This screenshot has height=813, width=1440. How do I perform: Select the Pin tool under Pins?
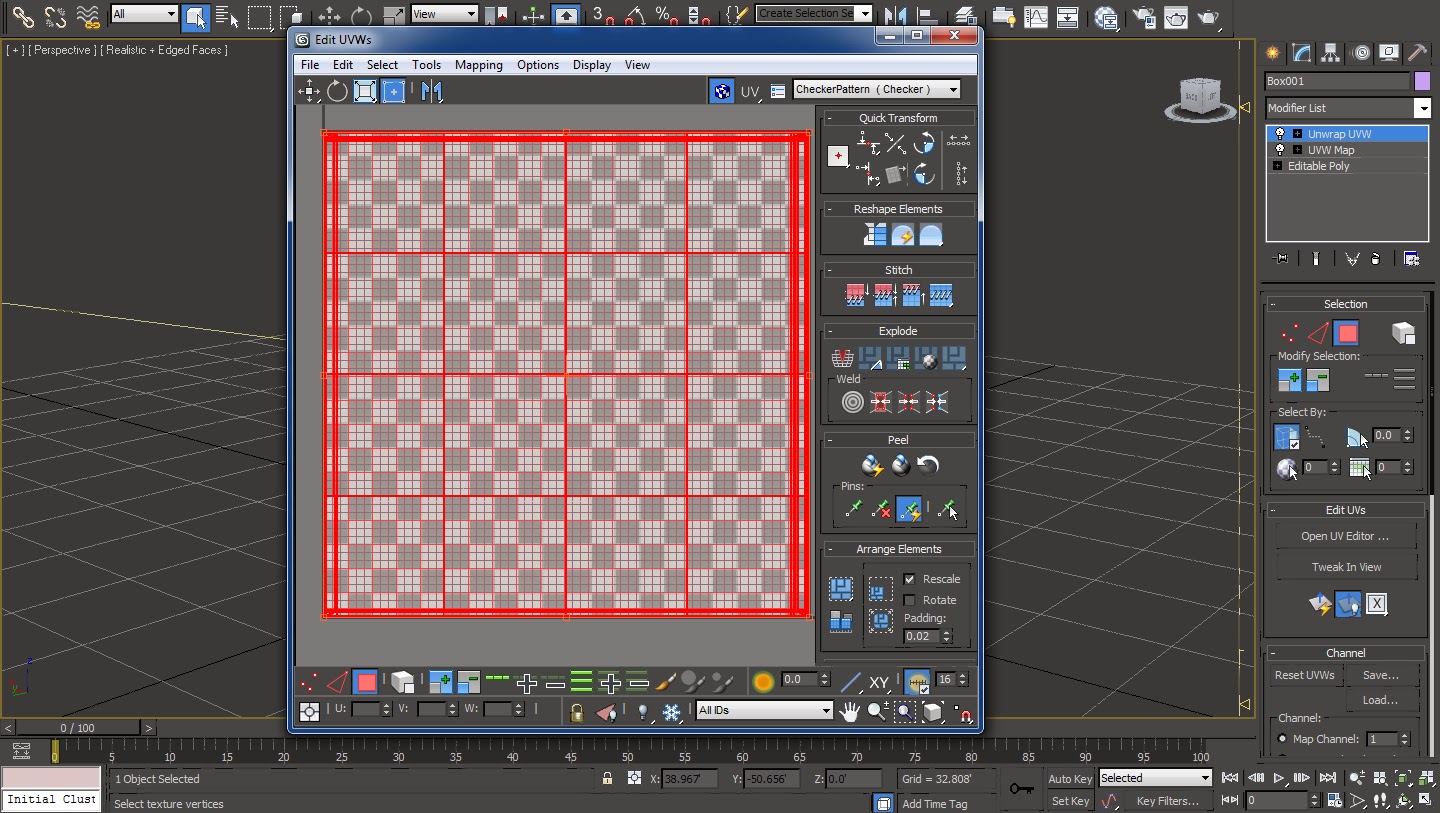(853, 510)
